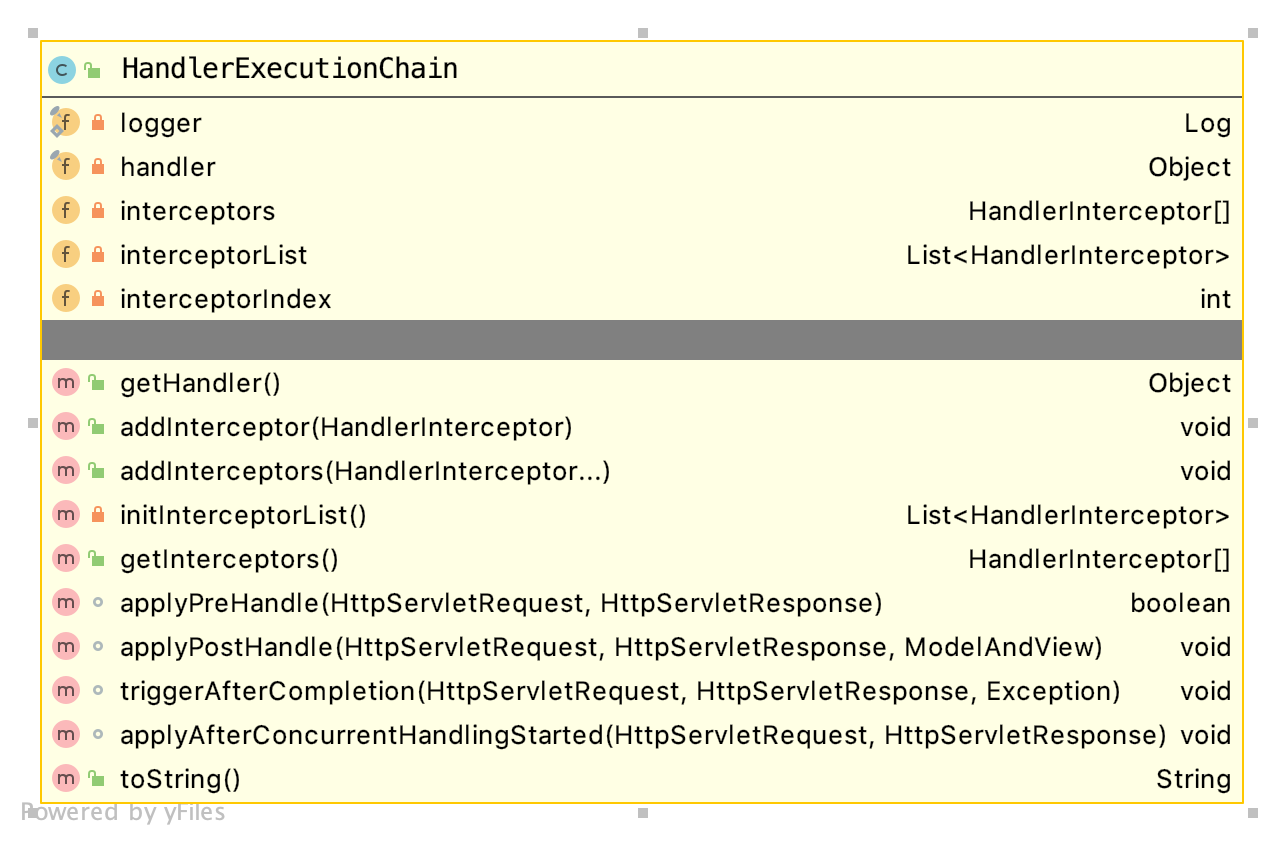Screen dimensions: 1284x844
Task: Click the method icon for getInterceptors()
Action: click(65, 559)
